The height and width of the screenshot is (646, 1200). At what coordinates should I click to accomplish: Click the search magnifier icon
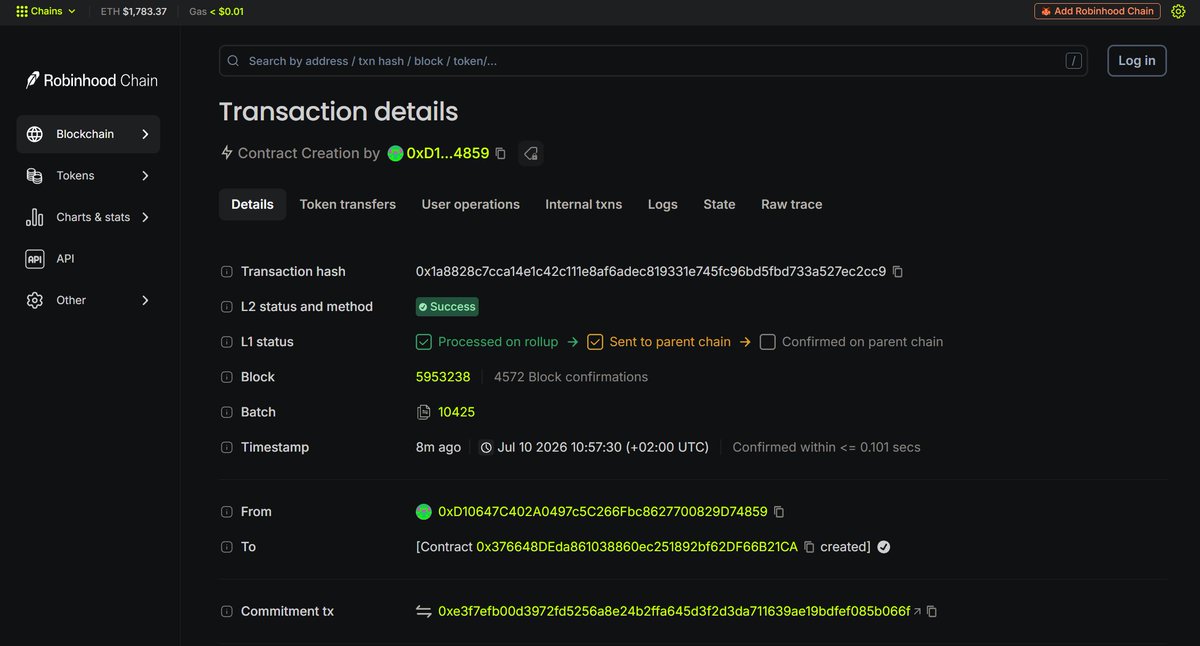point(233,61)
